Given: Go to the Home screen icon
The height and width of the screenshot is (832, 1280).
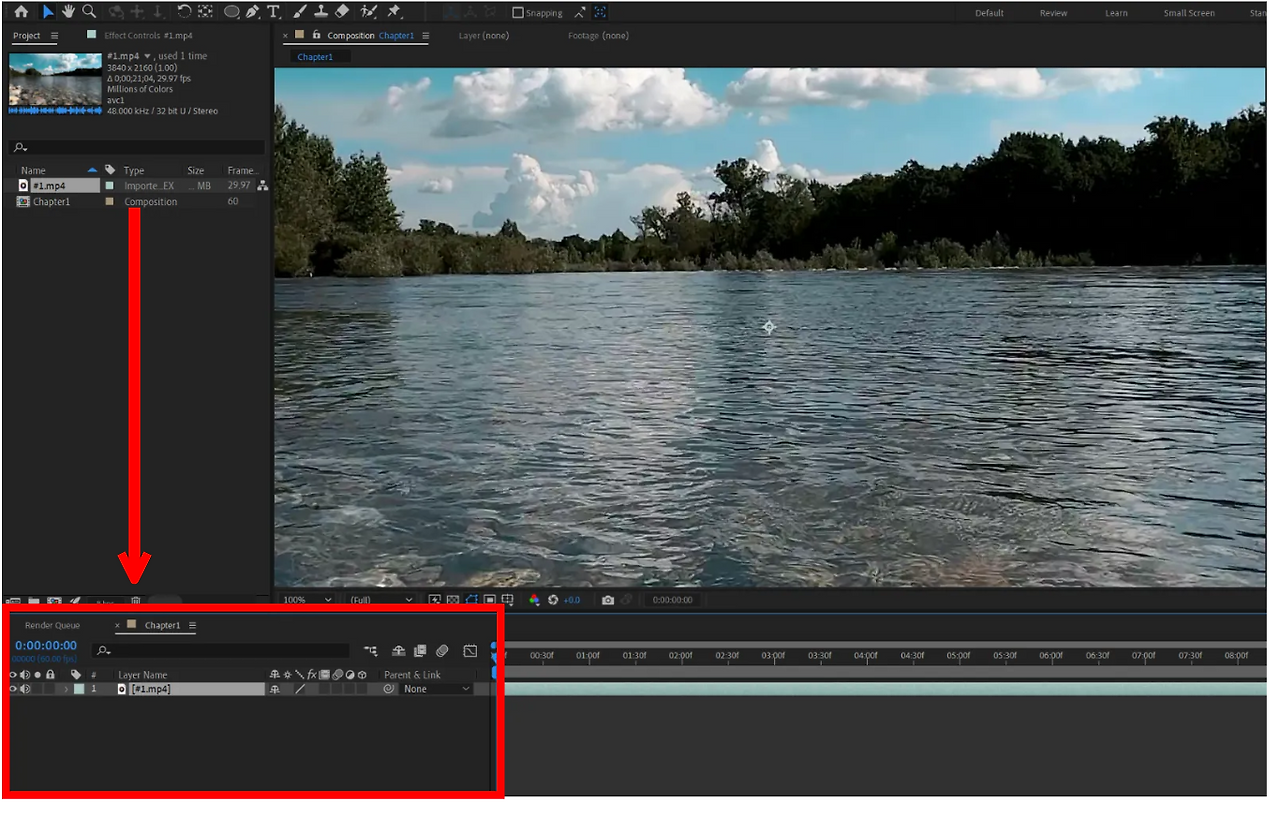Looking at the screenshot, I should (x=20, y=12).
